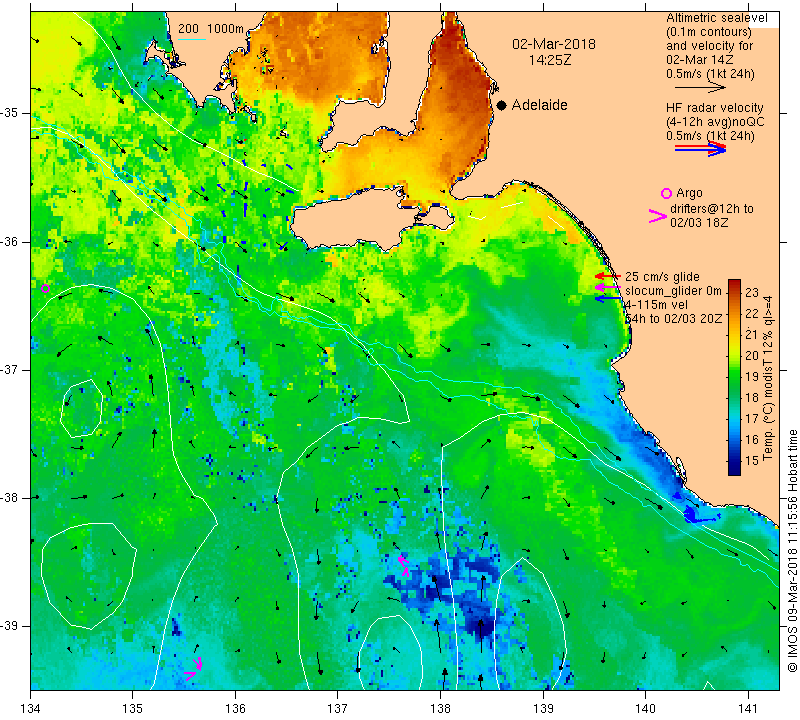This screenshot has height=720, width=800.
Task: Click latitude axis label '-38'
Action: click(x=10, y=498)
